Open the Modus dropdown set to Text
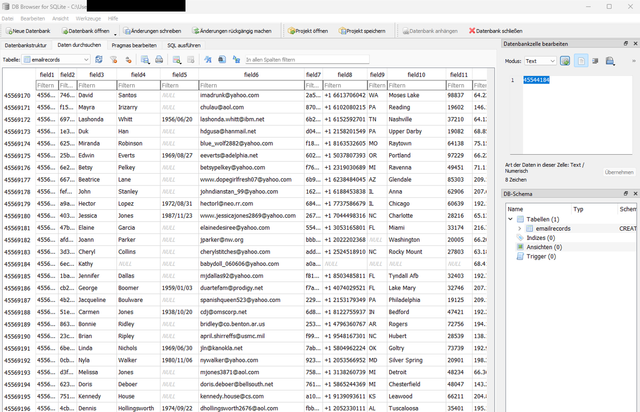Screen dimensions: 640x412 (540, 61)
